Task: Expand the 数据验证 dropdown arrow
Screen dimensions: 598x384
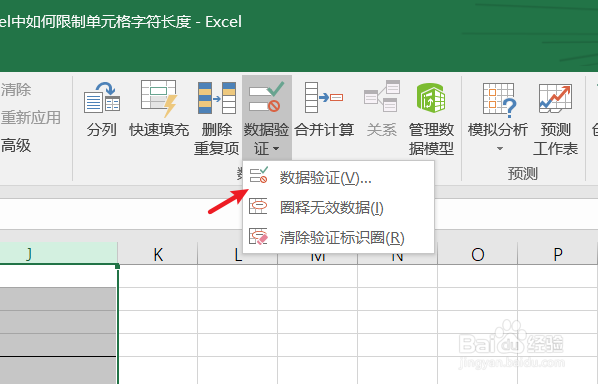Action: (x=276, y=148)
